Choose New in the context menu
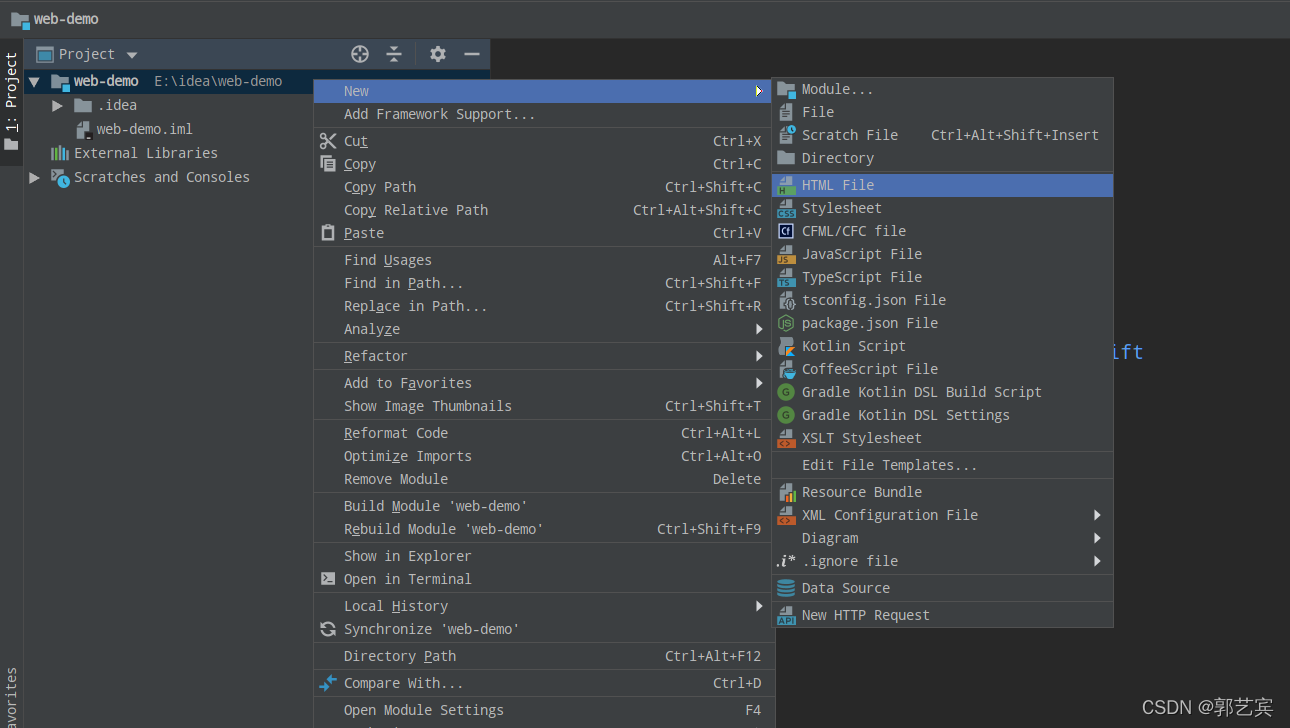 542,91
